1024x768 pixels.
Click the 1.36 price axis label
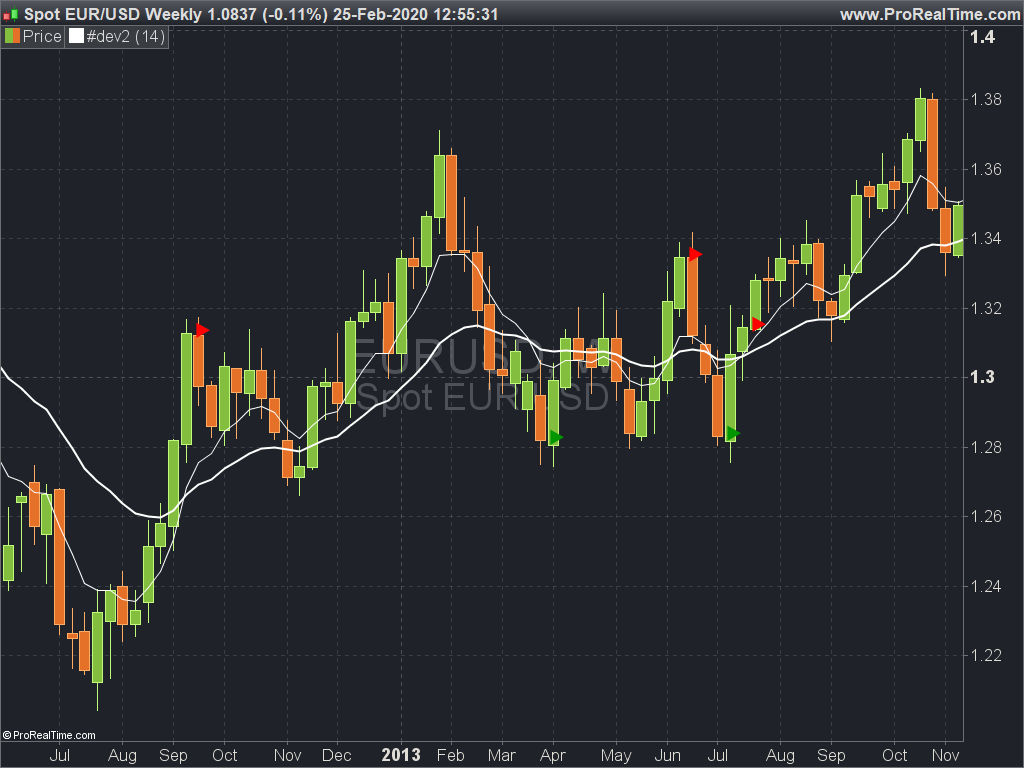985,169
